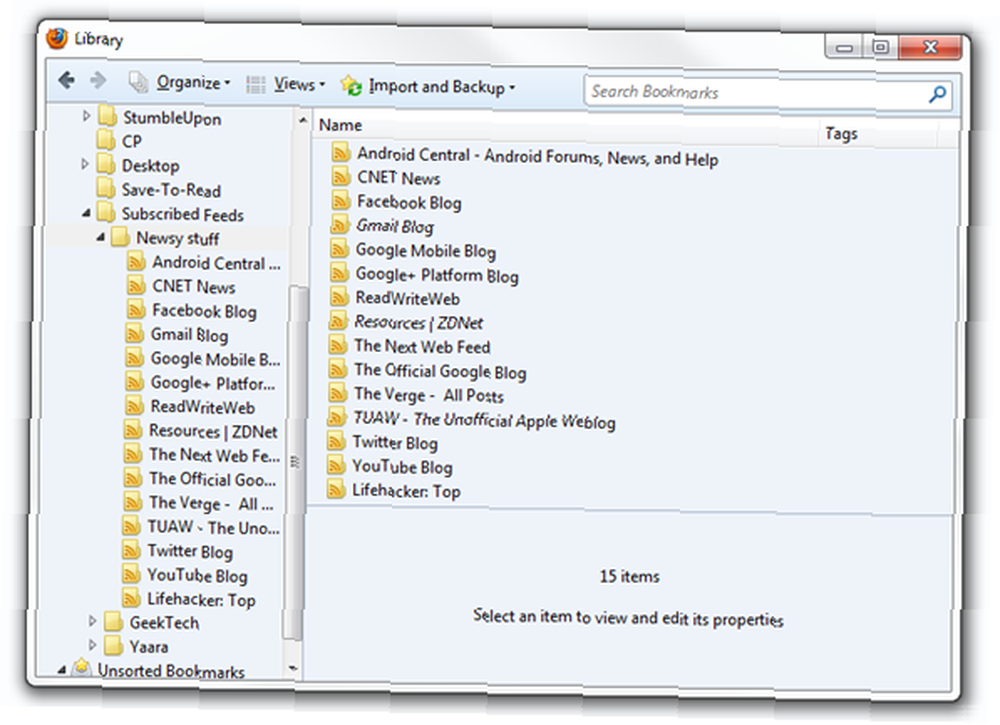Click ReadWriteWeb feed icon in list
The height and width of the screenshot is (725, 1000).
coord(339,297)
